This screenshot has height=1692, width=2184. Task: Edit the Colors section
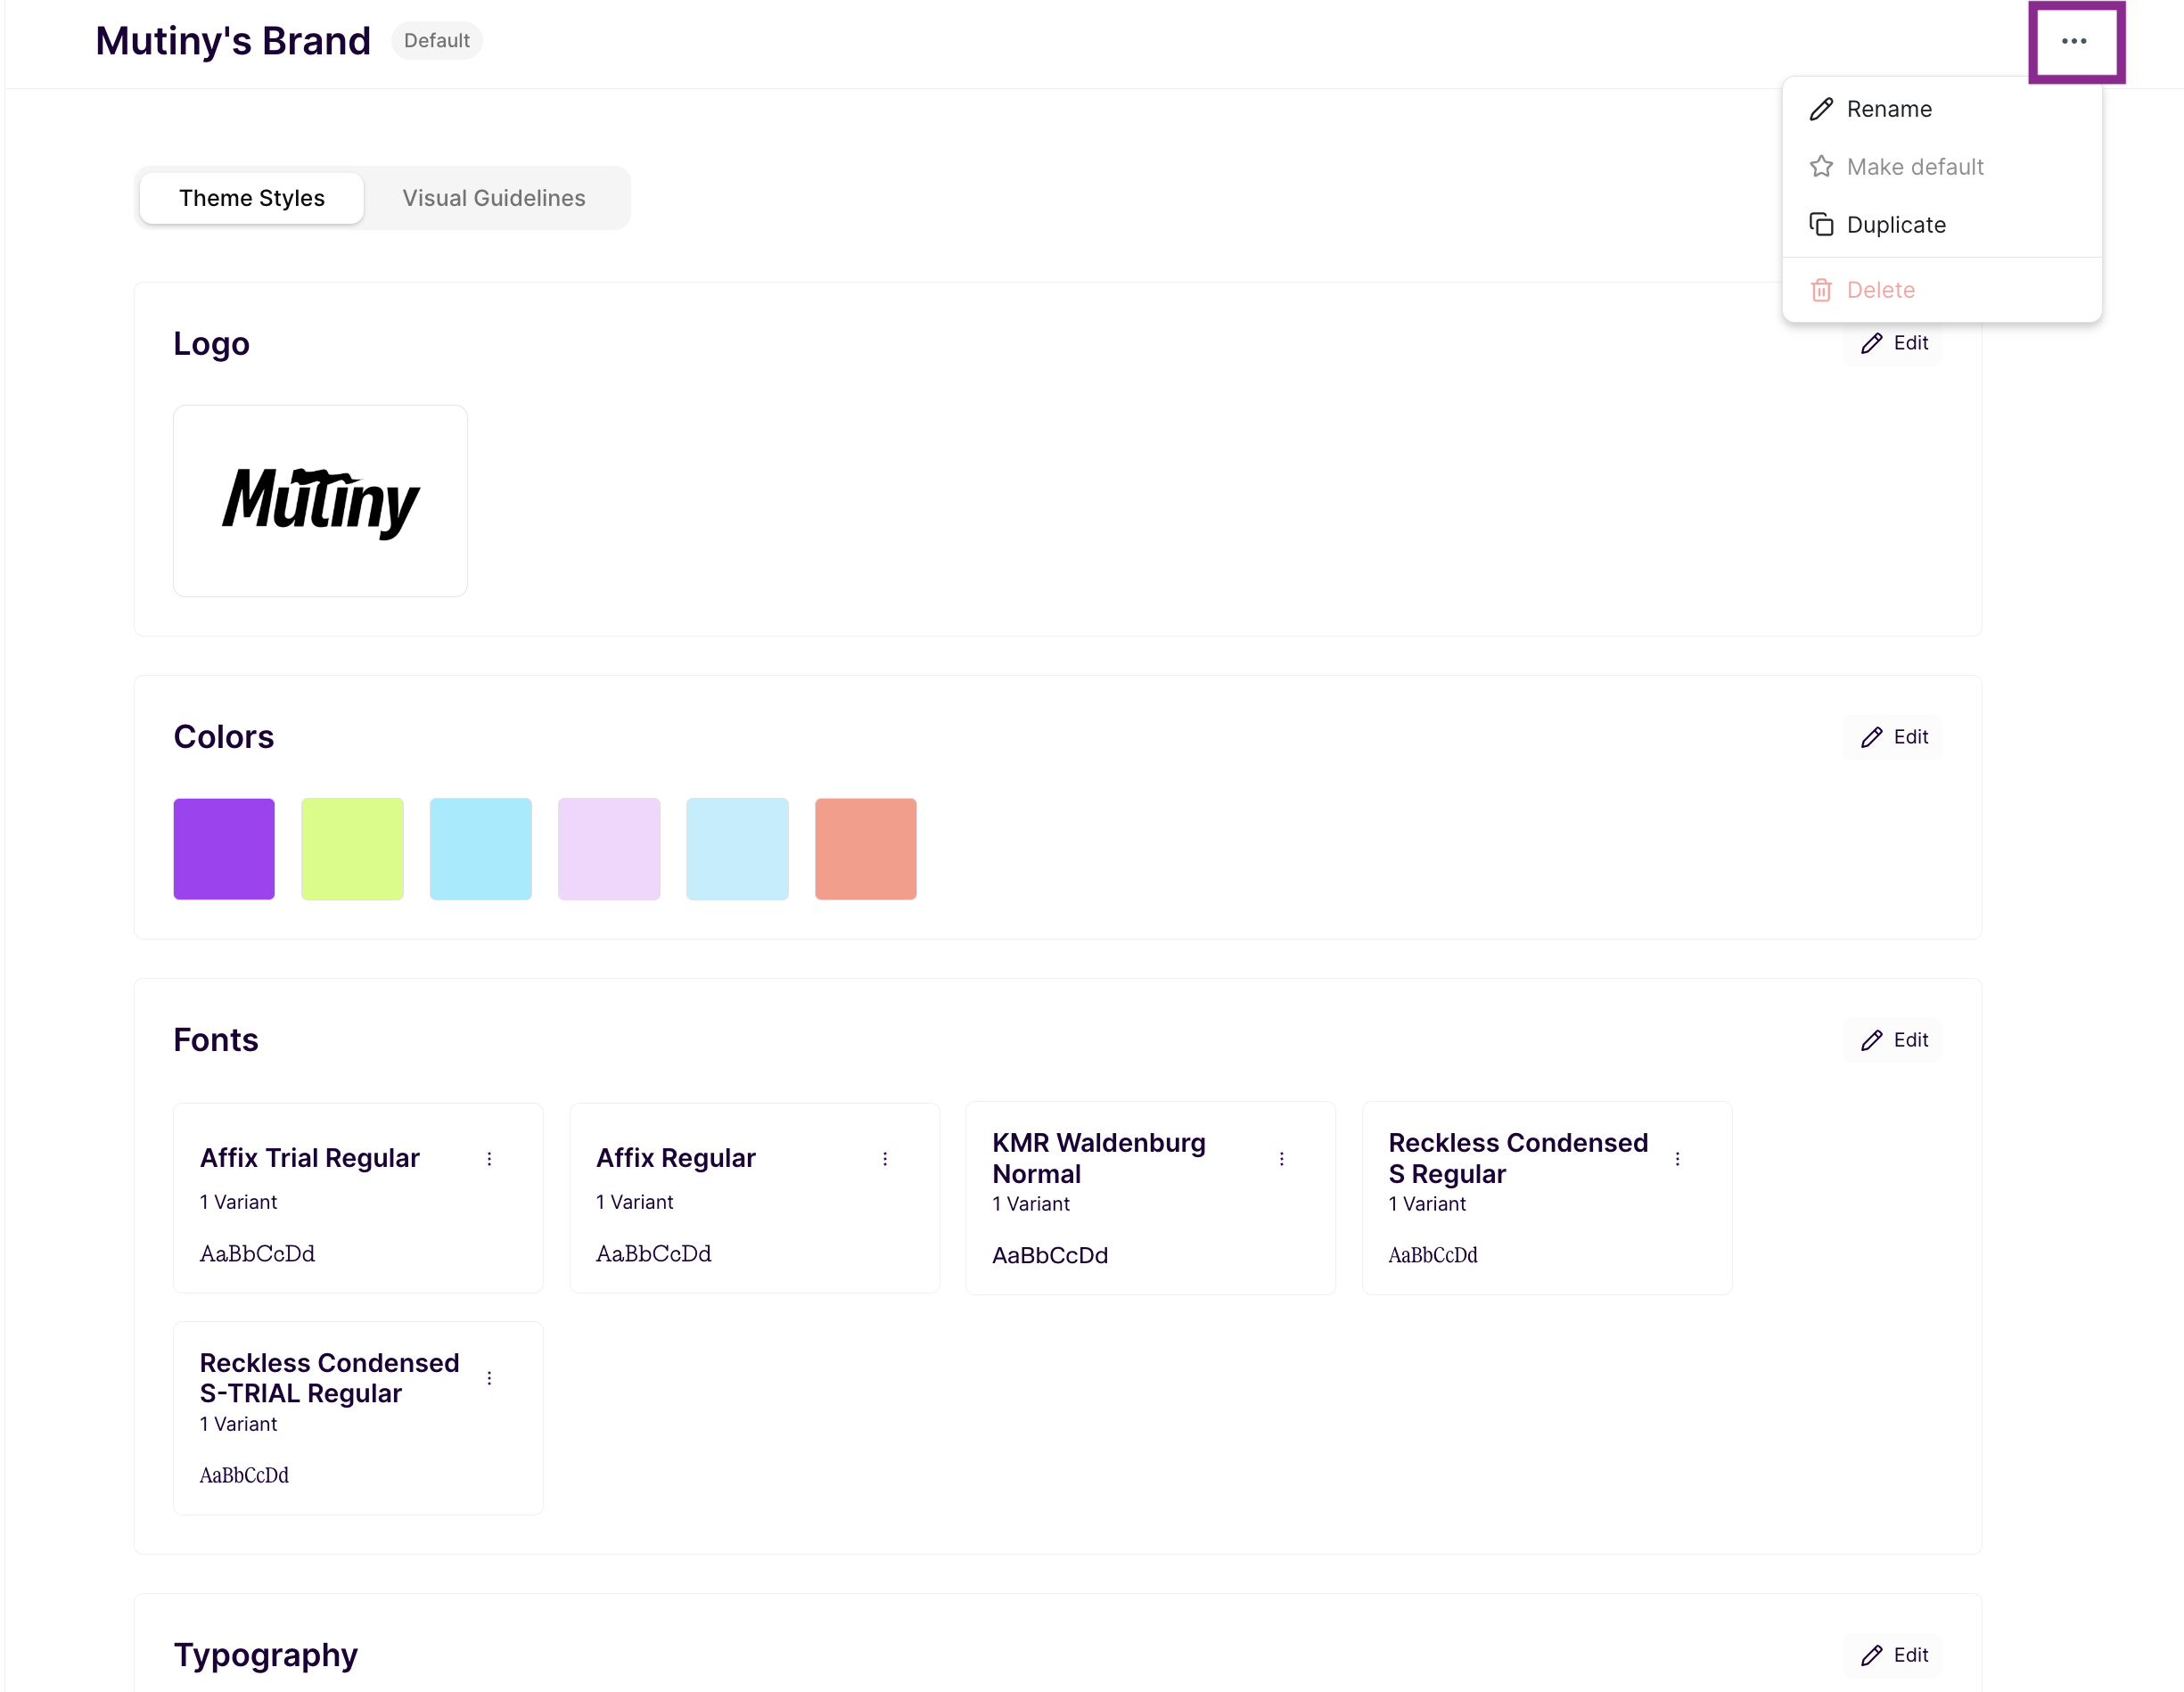[x=1893, y=737]
